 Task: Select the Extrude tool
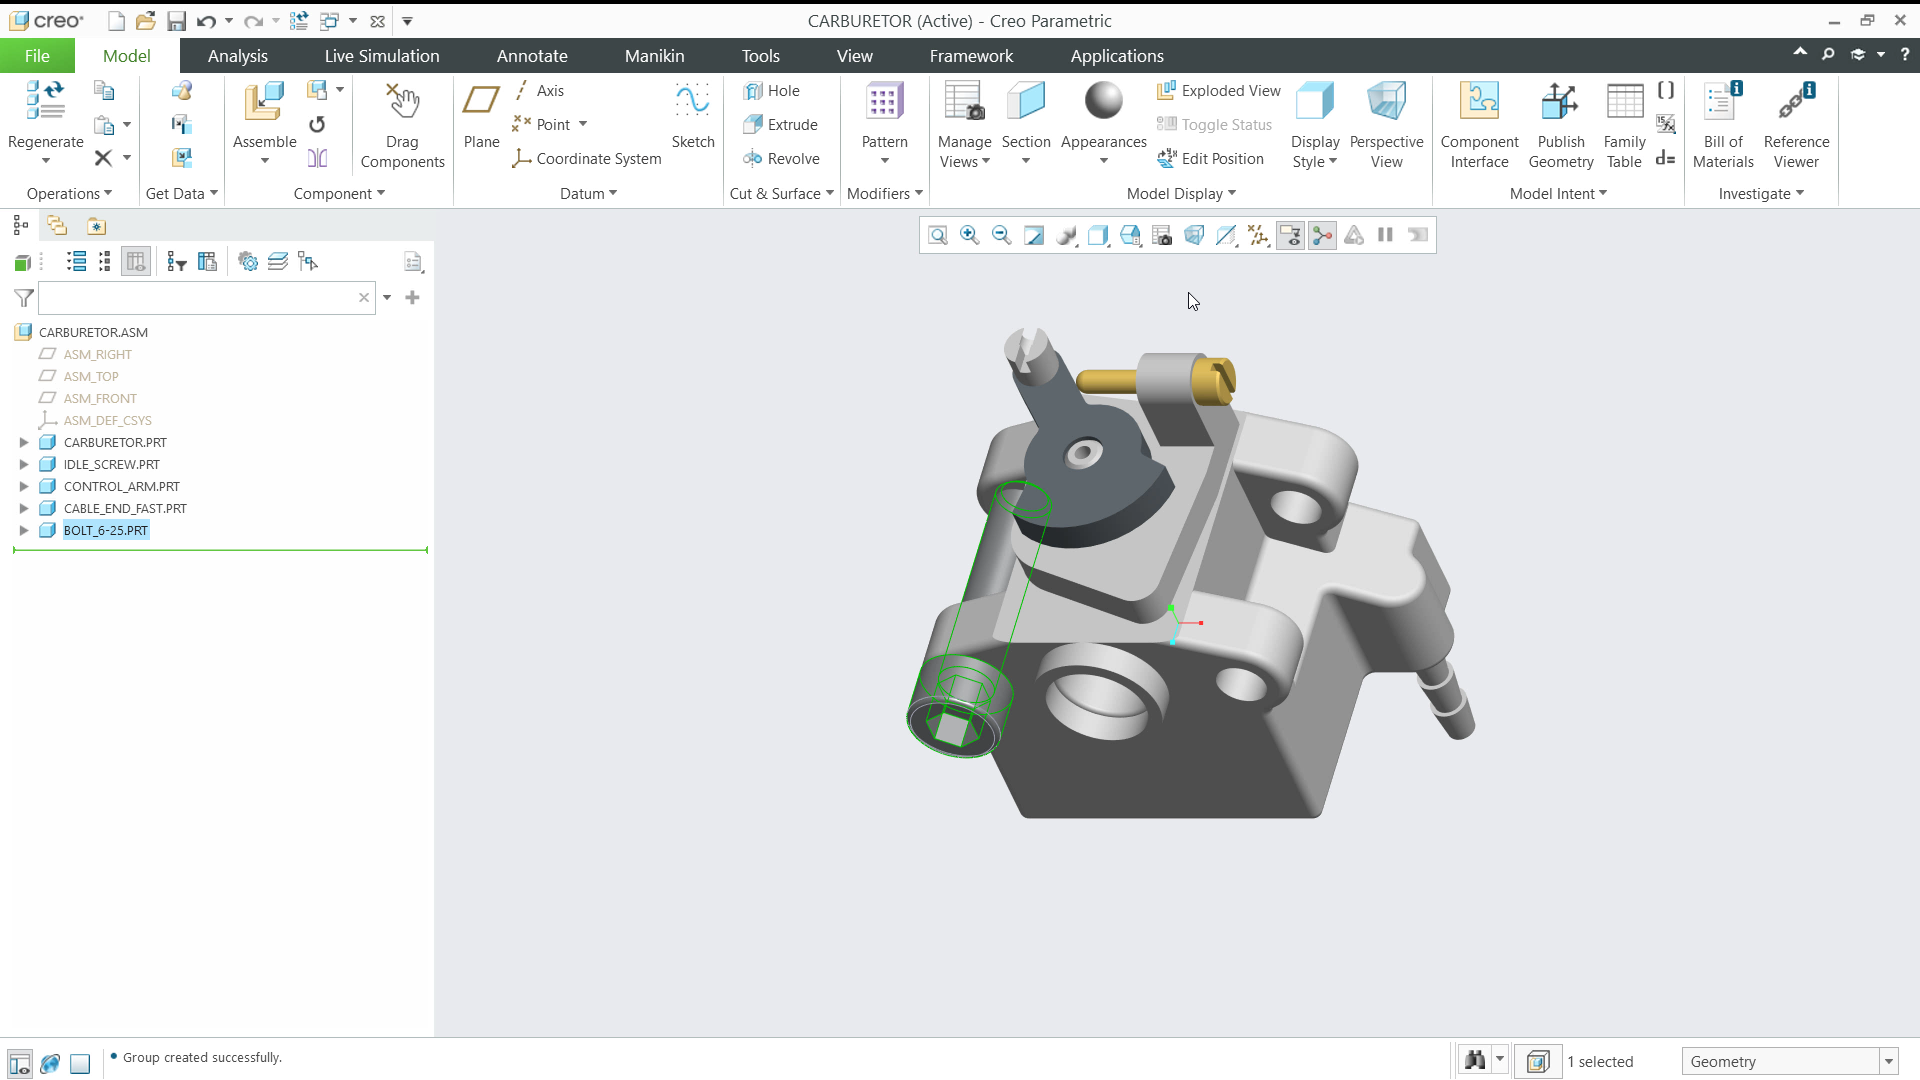coord(780,125)
